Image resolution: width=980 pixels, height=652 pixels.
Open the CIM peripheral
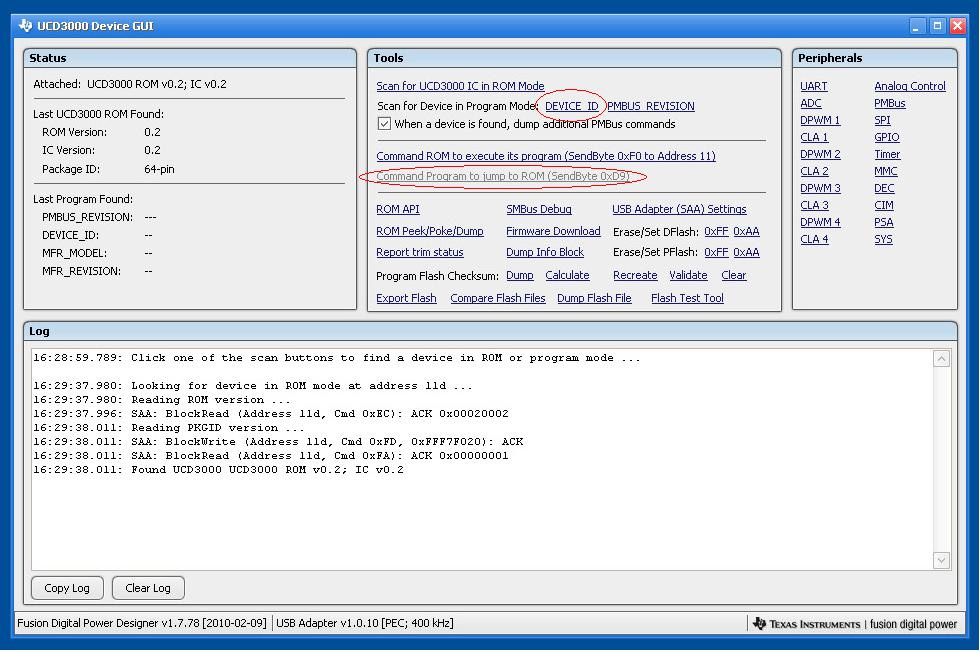(x=884, y=205)
